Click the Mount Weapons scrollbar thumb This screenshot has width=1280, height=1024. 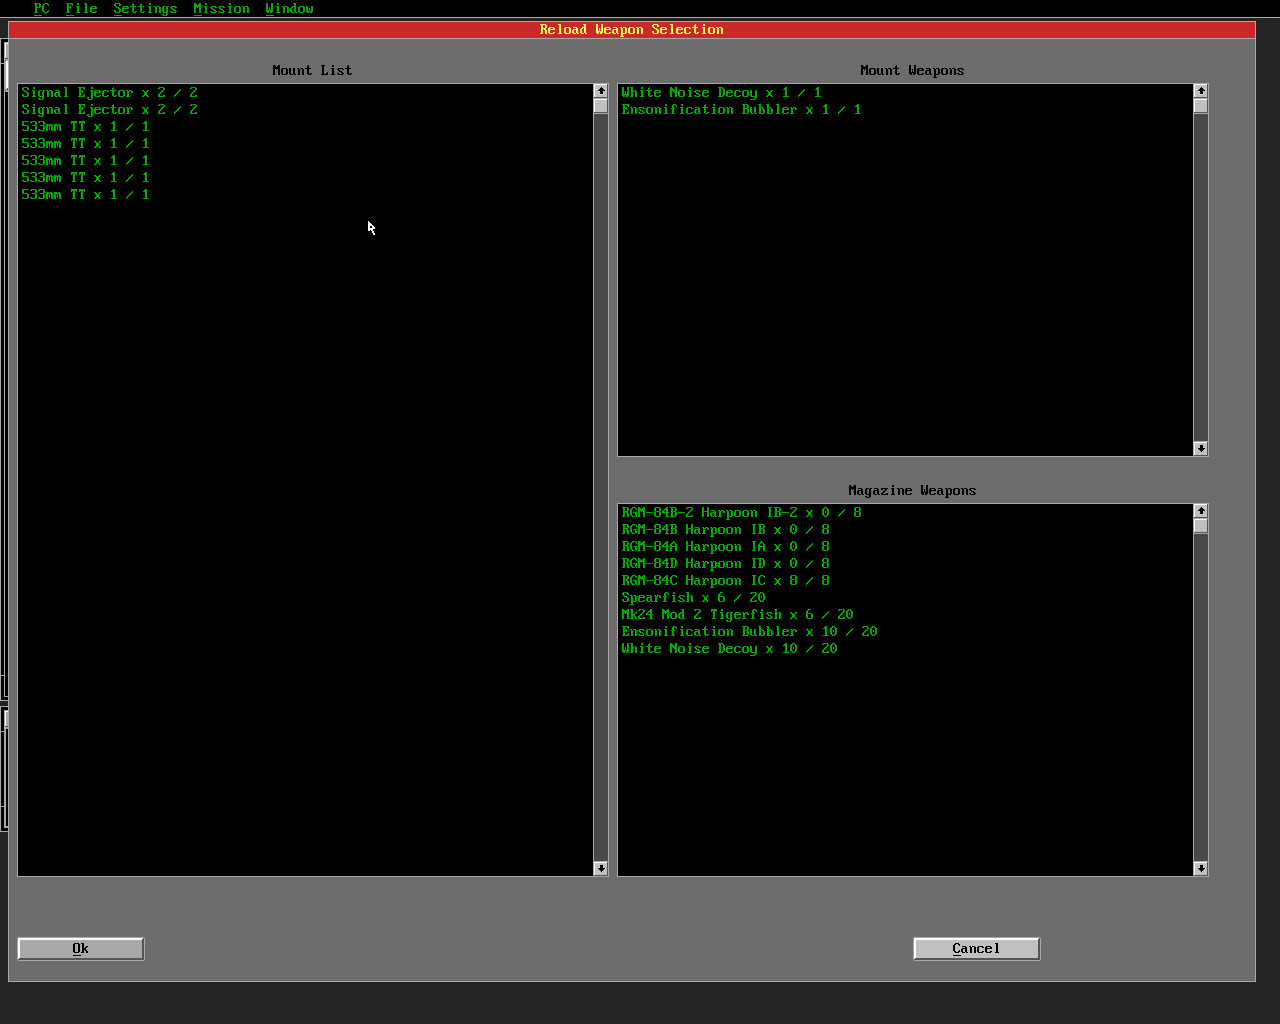pos(1201,106)
